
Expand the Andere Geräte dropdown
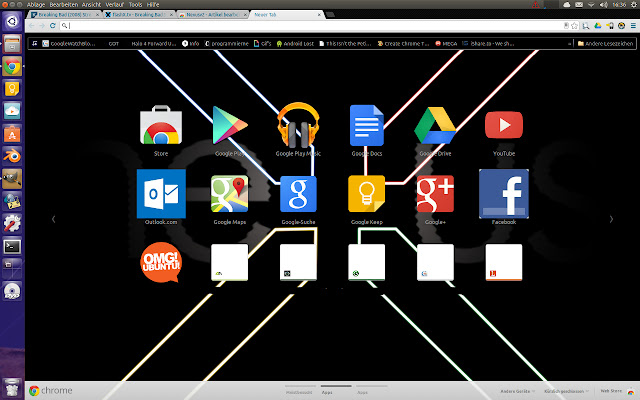518,391
